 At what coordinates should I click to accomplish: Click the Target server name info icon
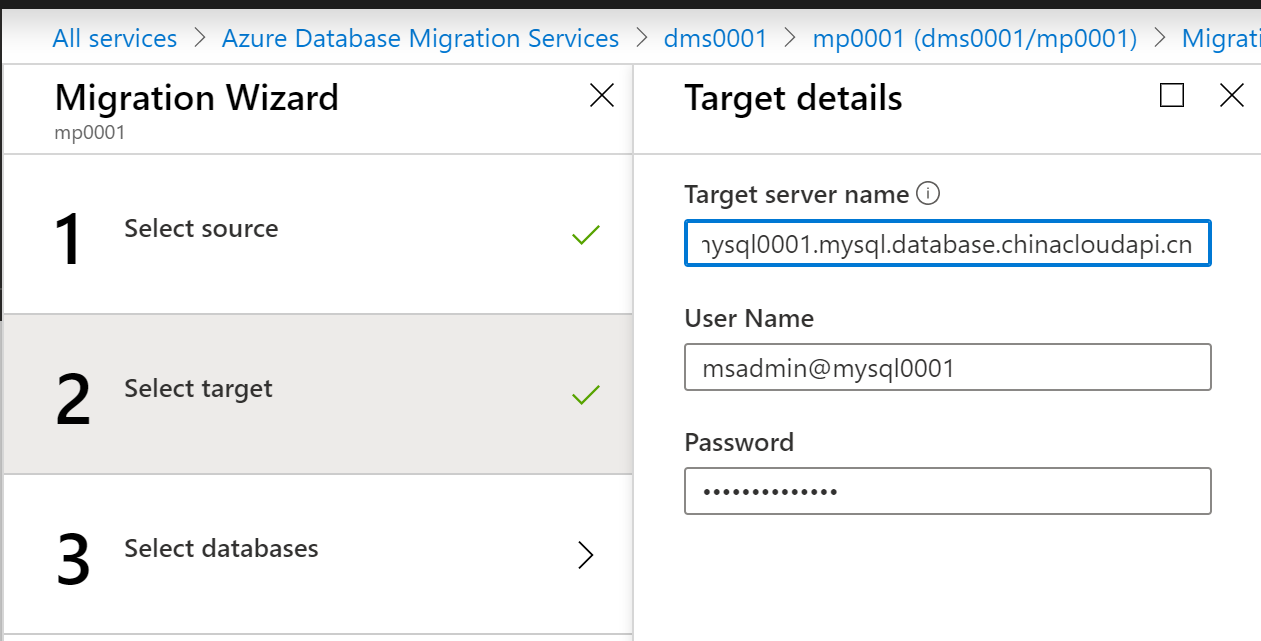pyautogui.click(x=928, y=193)
